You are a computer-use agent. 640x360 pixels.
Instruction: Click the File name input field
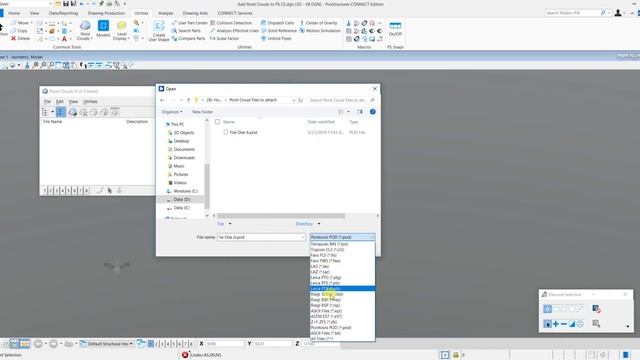[x=261, y=237]
